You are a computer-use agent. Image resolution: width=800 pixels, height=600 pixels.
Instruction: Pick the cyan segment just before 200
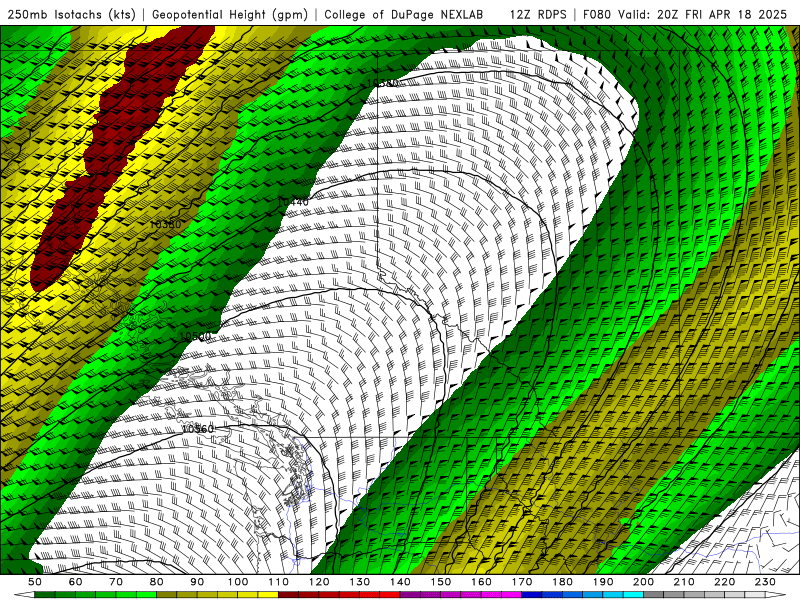pos(633,595)
